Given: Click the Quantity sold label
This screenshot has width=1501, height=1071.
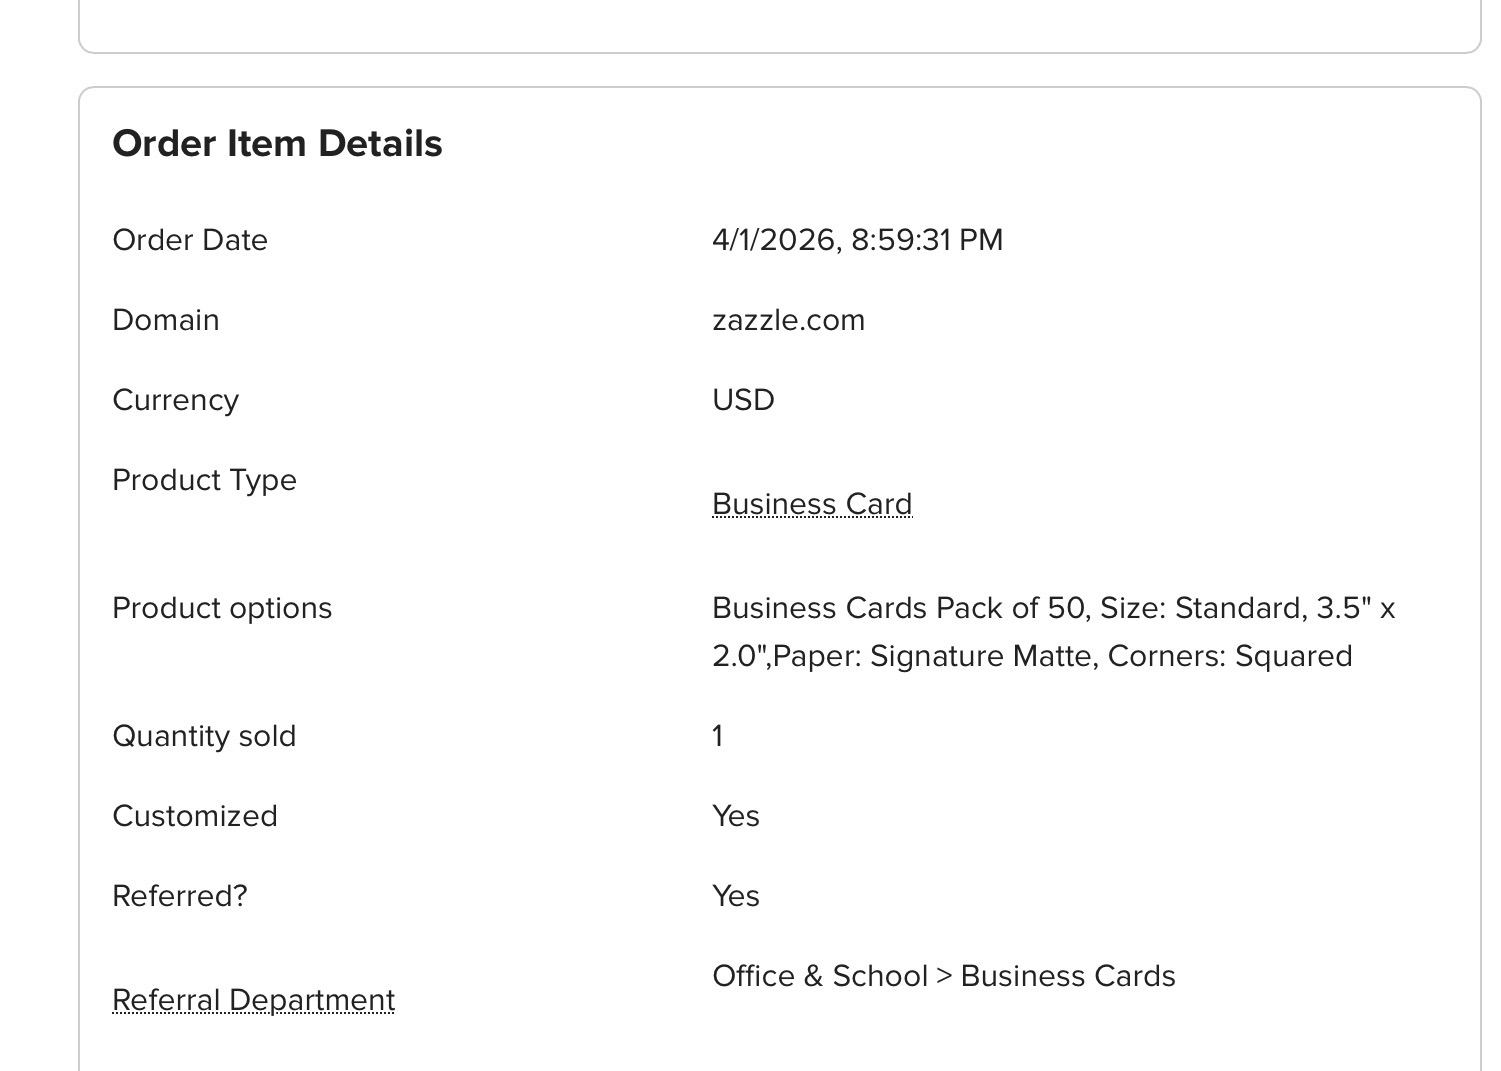Looking at the screenshot, I should (x=204, y=736).
